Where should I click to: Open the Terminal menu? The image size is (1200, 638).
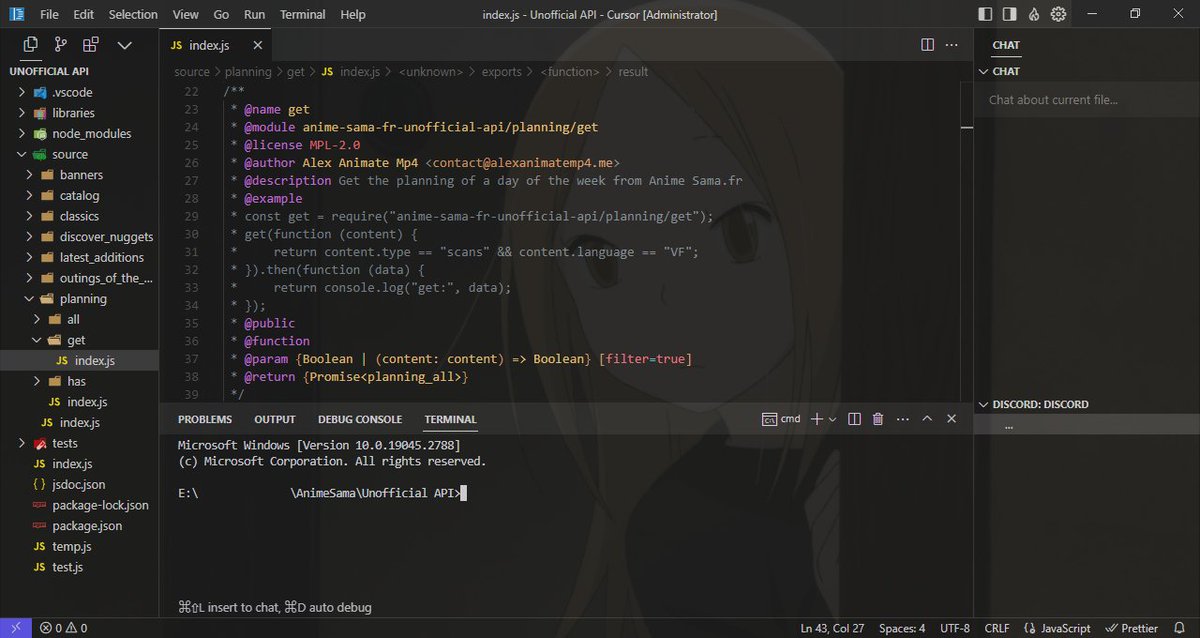pyautogui.click(x=302, y=14)
